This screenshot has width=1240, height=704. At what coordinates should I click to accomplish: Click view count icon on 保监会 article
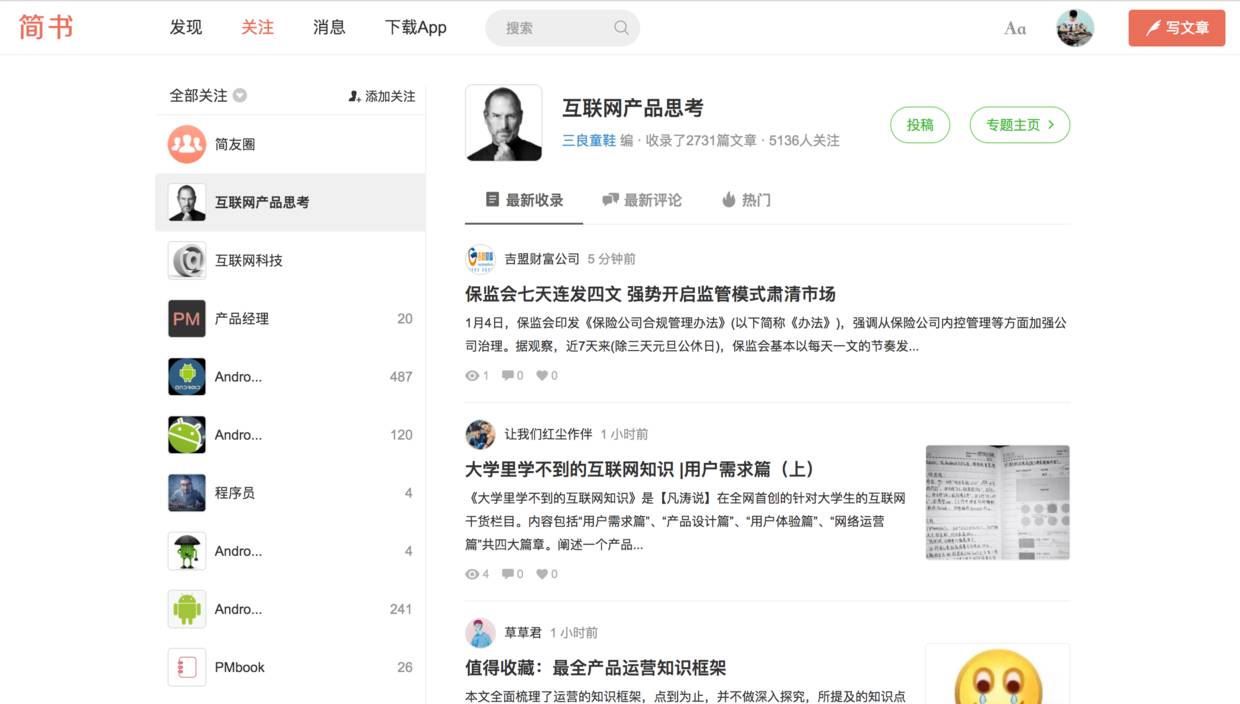coord(472,376)
